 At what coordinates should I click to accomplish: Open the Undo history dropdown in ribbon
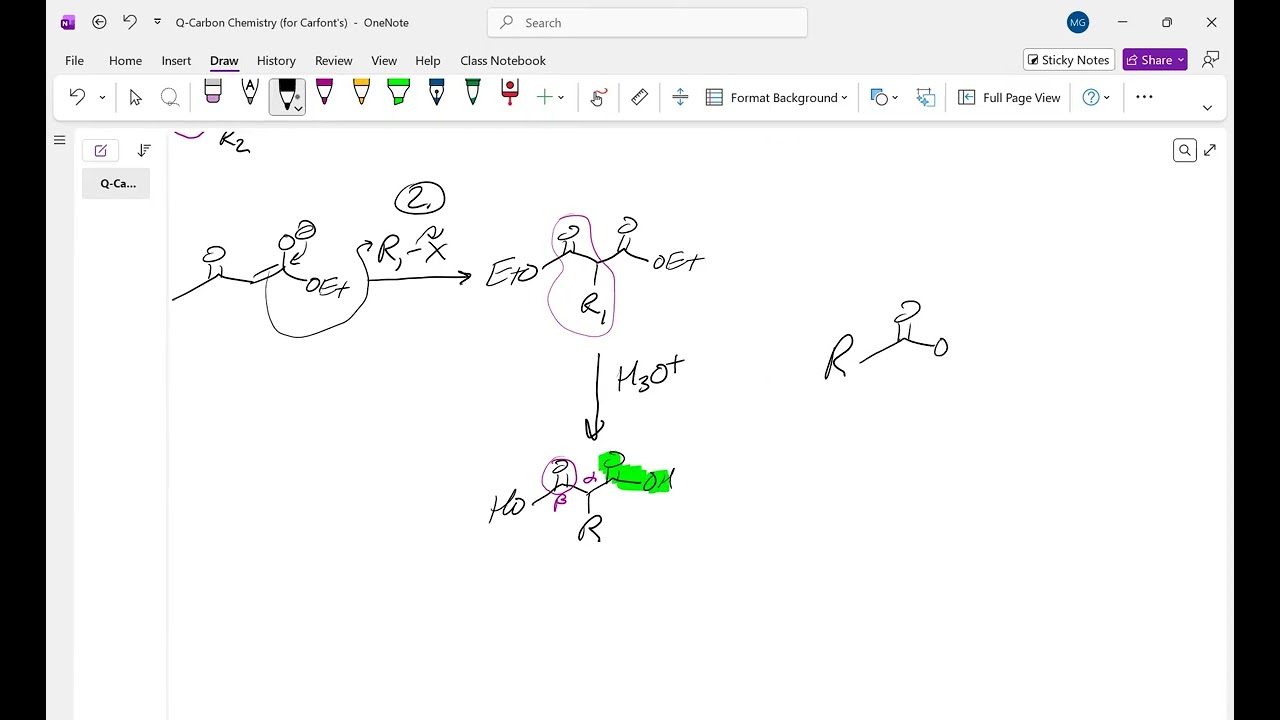pos(102,98)
